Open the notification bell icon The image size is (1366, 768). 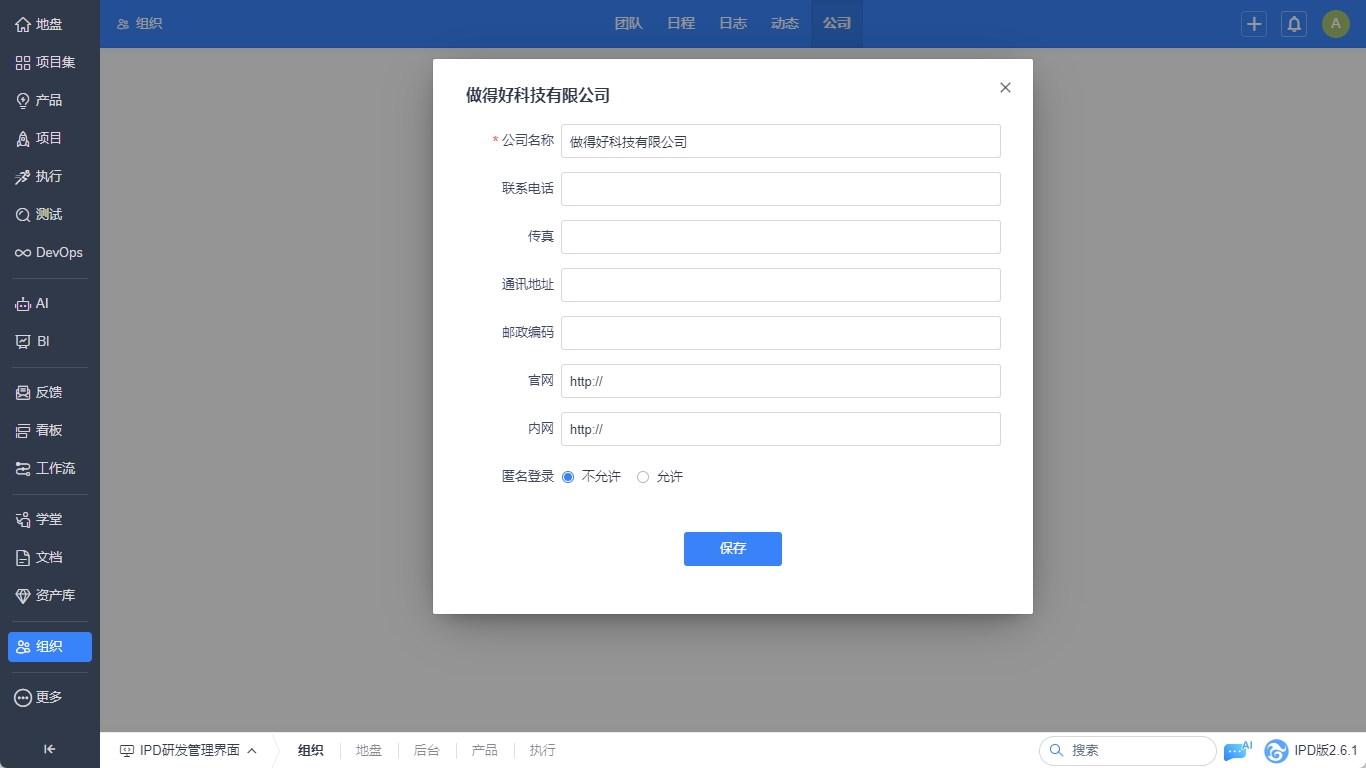click(x=1294, y=24)
